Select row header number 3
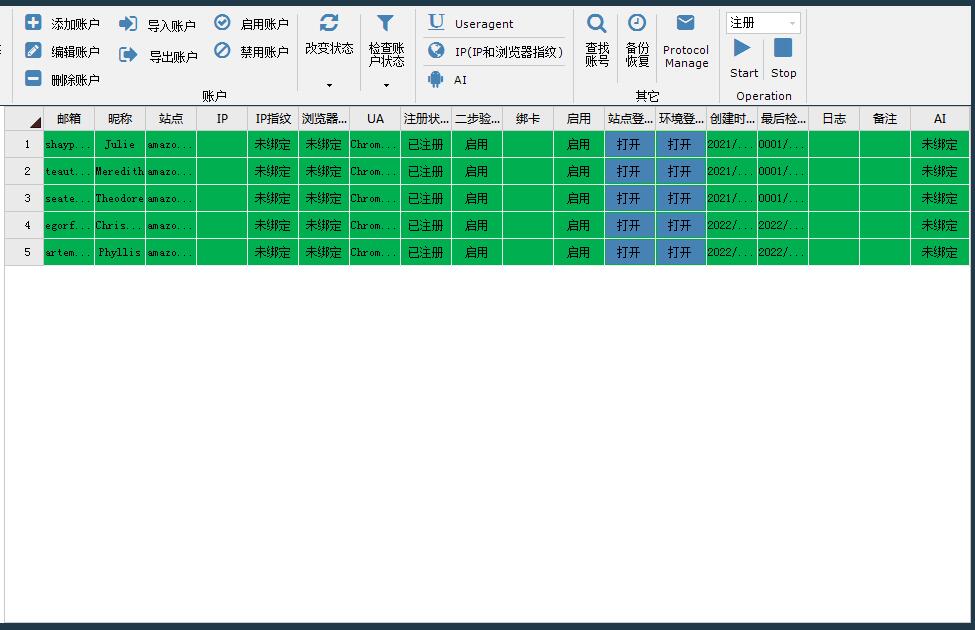 [x=24, y=198]
